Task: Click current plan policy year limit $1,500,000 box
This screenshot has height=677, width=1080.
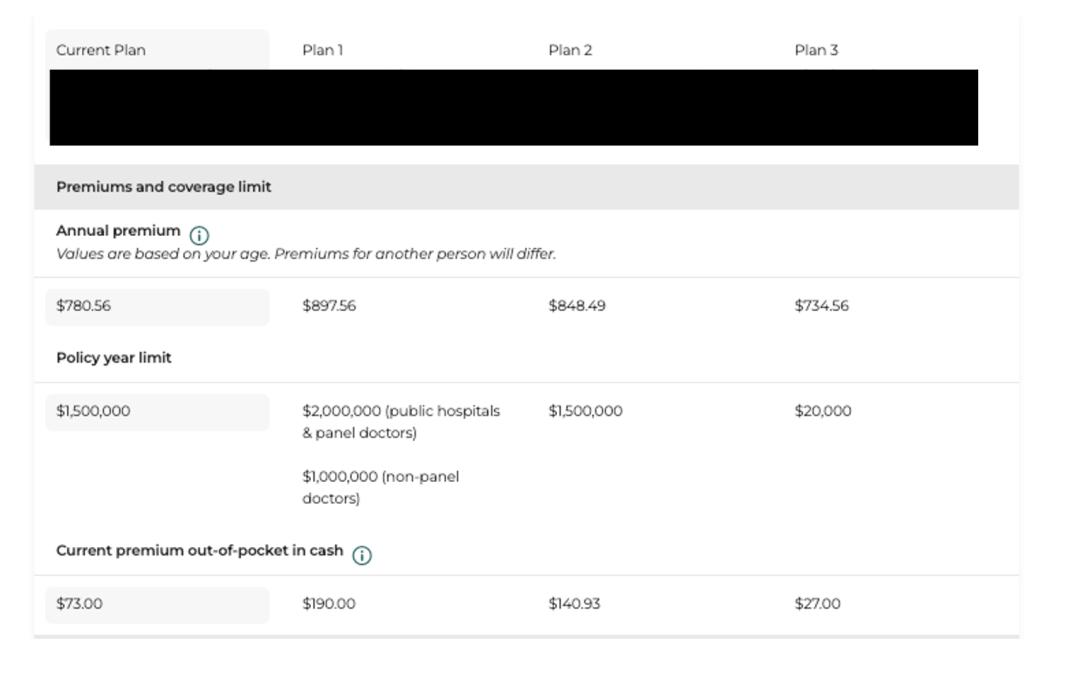Action: click(x=157, y=412)
